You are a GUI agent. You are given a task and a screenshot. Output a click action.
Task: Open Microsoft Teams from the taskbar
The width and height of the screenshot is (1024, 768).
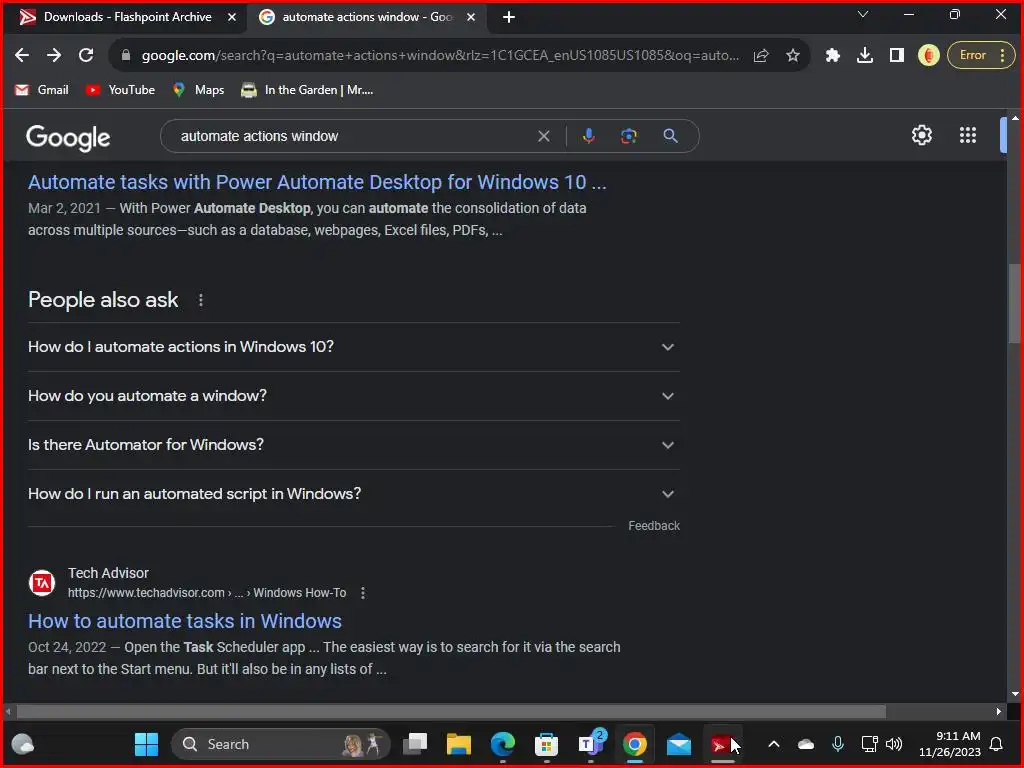(590, 744)
